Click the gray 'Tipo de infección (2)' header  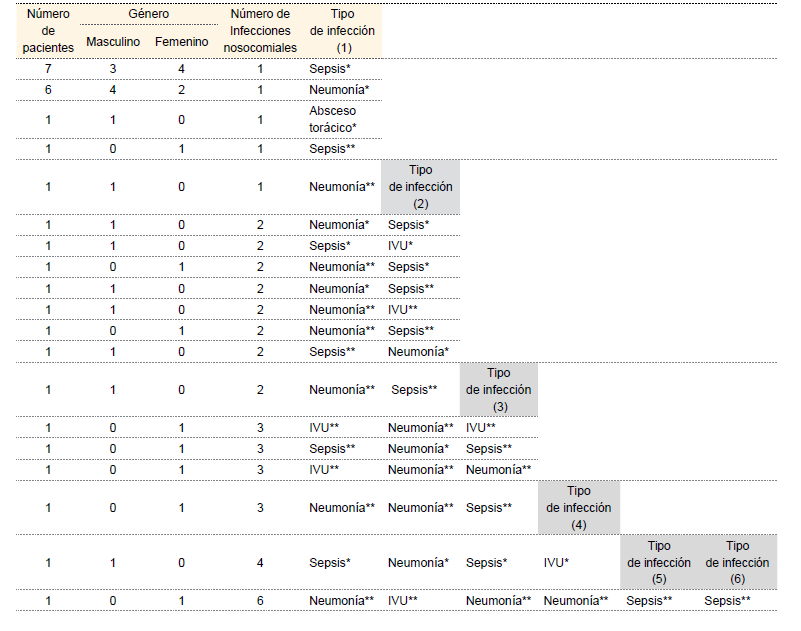[420, 186]
